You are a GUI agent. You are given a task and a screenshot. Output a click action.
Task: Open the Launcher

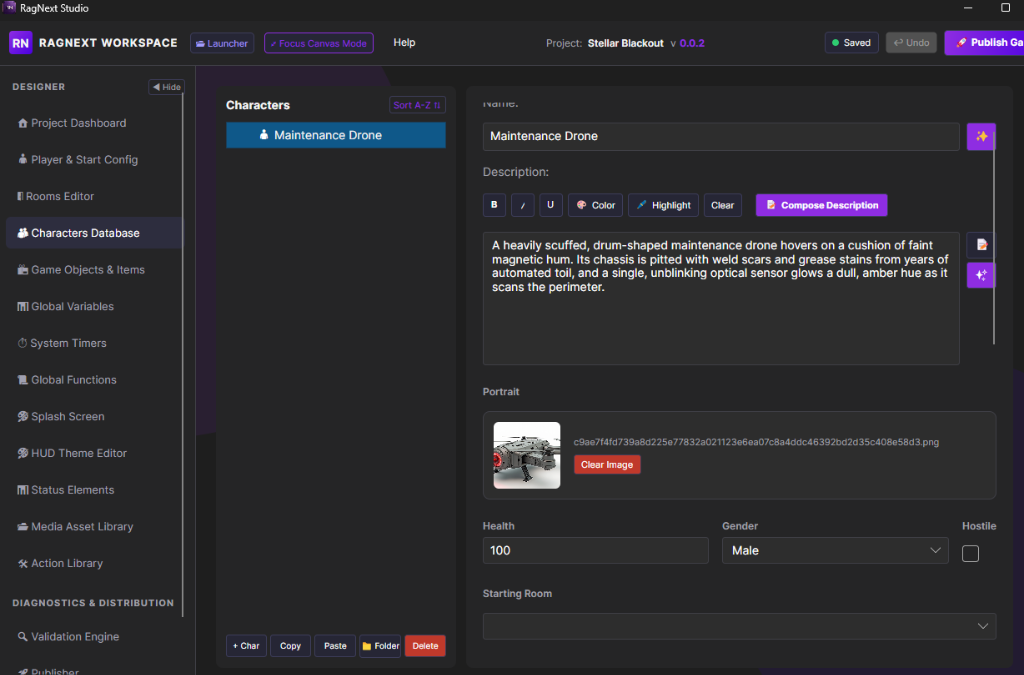click(x=222, y=43)
